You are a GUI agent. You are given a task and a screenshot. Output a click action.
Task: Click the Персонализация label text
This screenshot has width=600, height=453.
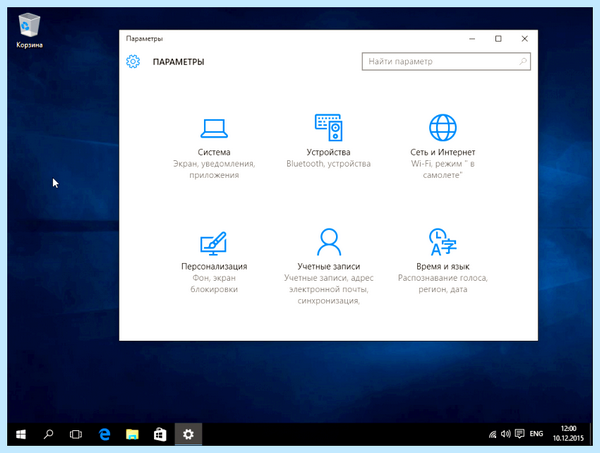tap(214, 267)
